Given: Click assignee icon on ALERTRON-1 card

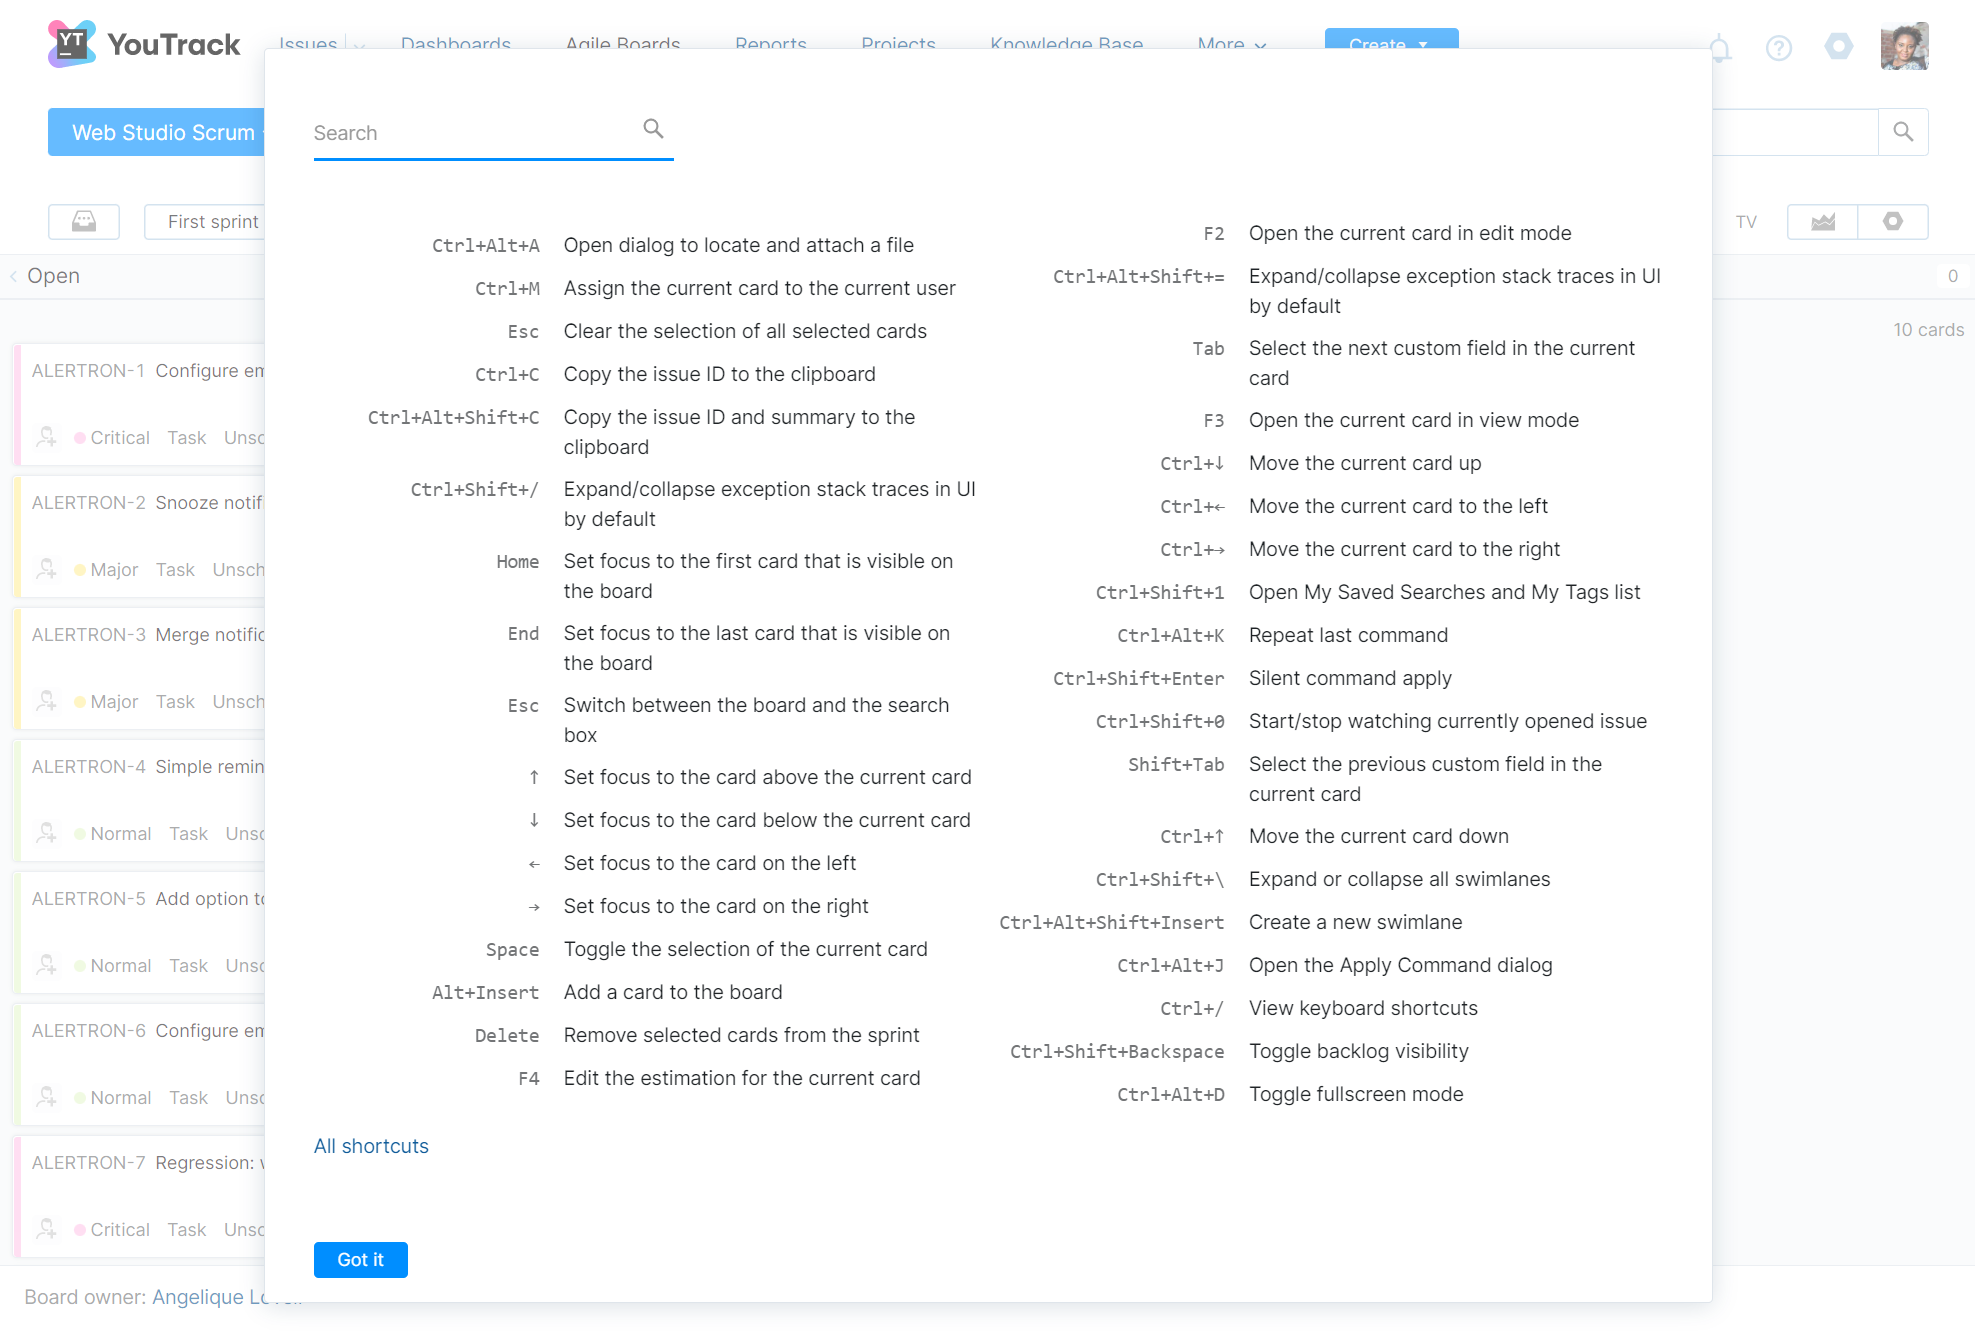Looking at the screenshot, I should click(x=46, y=437).
